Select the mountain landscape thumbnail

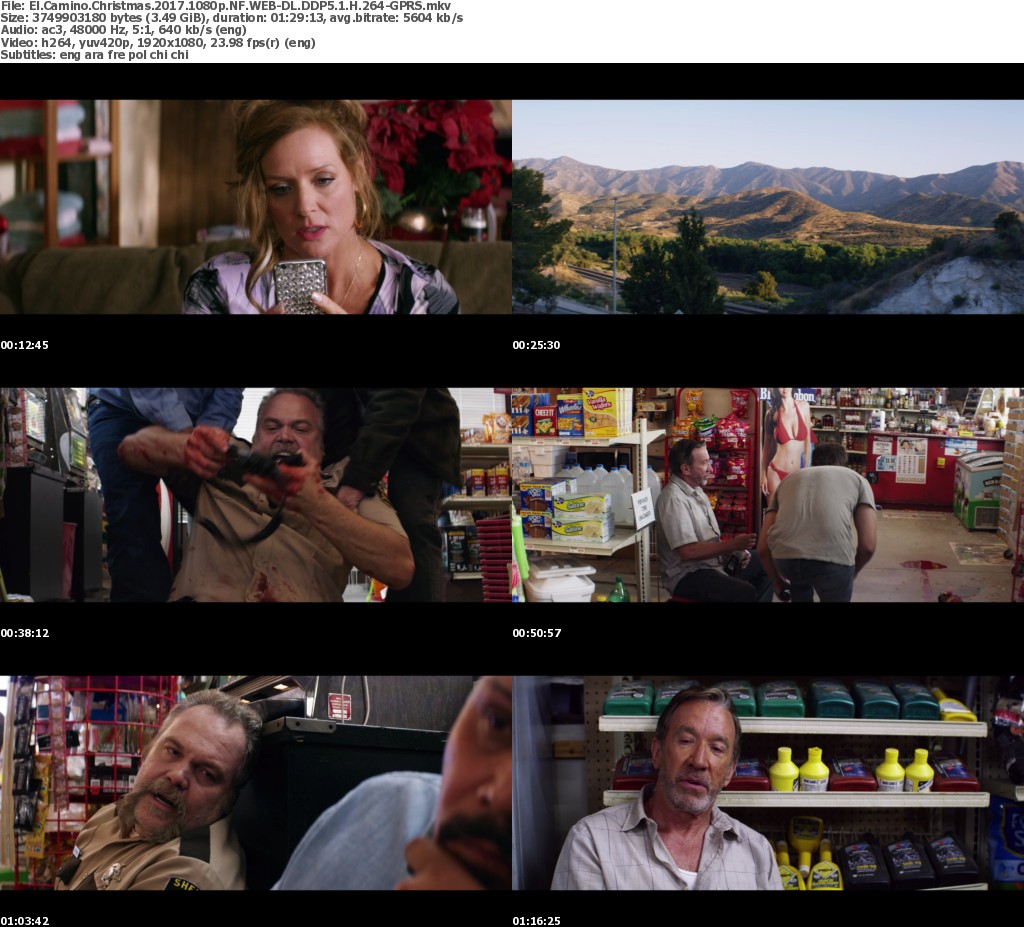[768, 207]
